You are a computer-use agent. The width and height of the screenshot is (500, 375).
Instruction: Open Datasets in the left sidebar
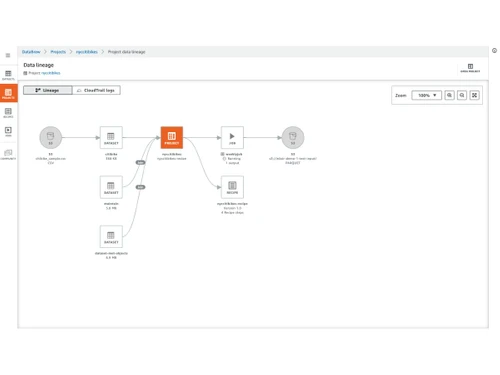(x=8, y=75)
